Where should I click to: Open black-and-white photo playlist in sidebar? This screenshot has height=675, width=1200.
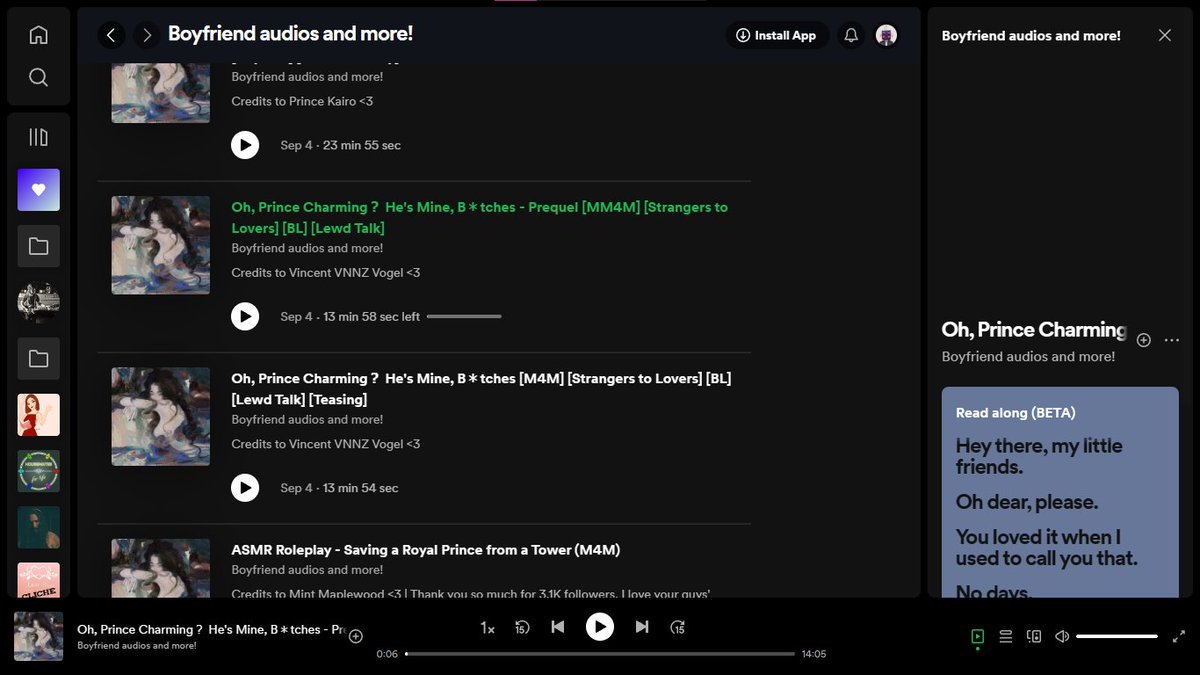[x=38, y=302]
